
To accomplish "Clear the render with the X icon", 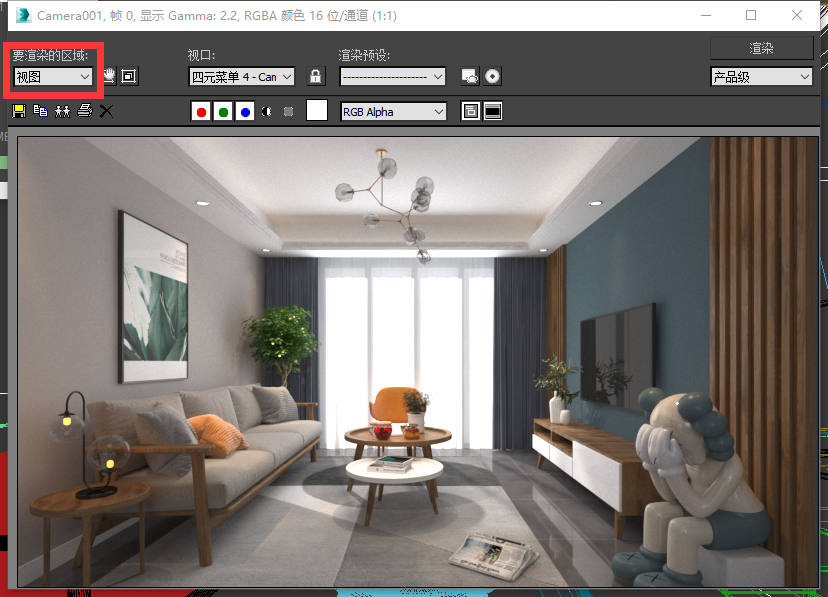I will tap(106, 111).
